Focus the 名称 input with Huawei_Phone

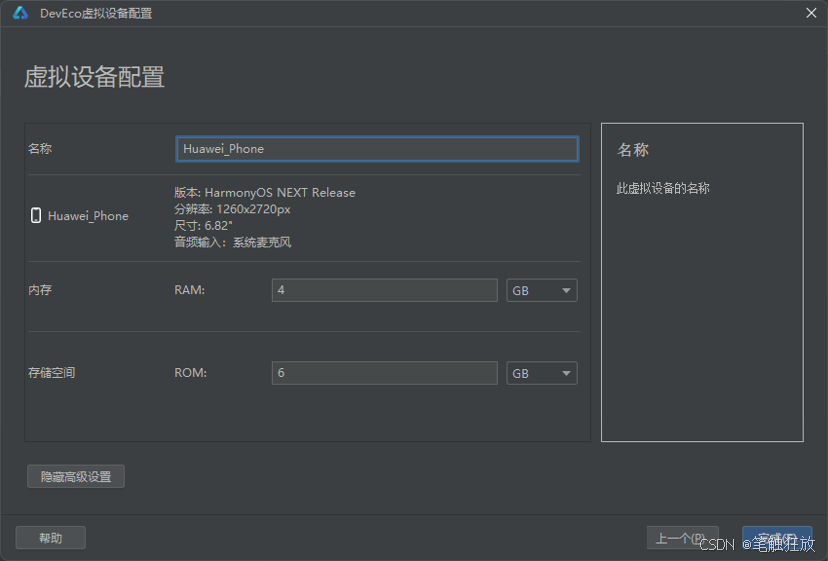click(x=377, y=149)
